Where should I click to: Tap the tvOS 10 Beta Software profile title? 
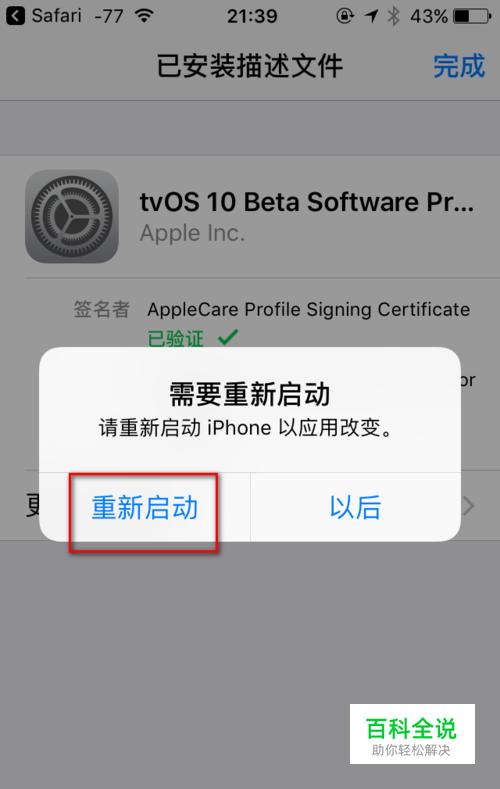click(x=307, y=202)
